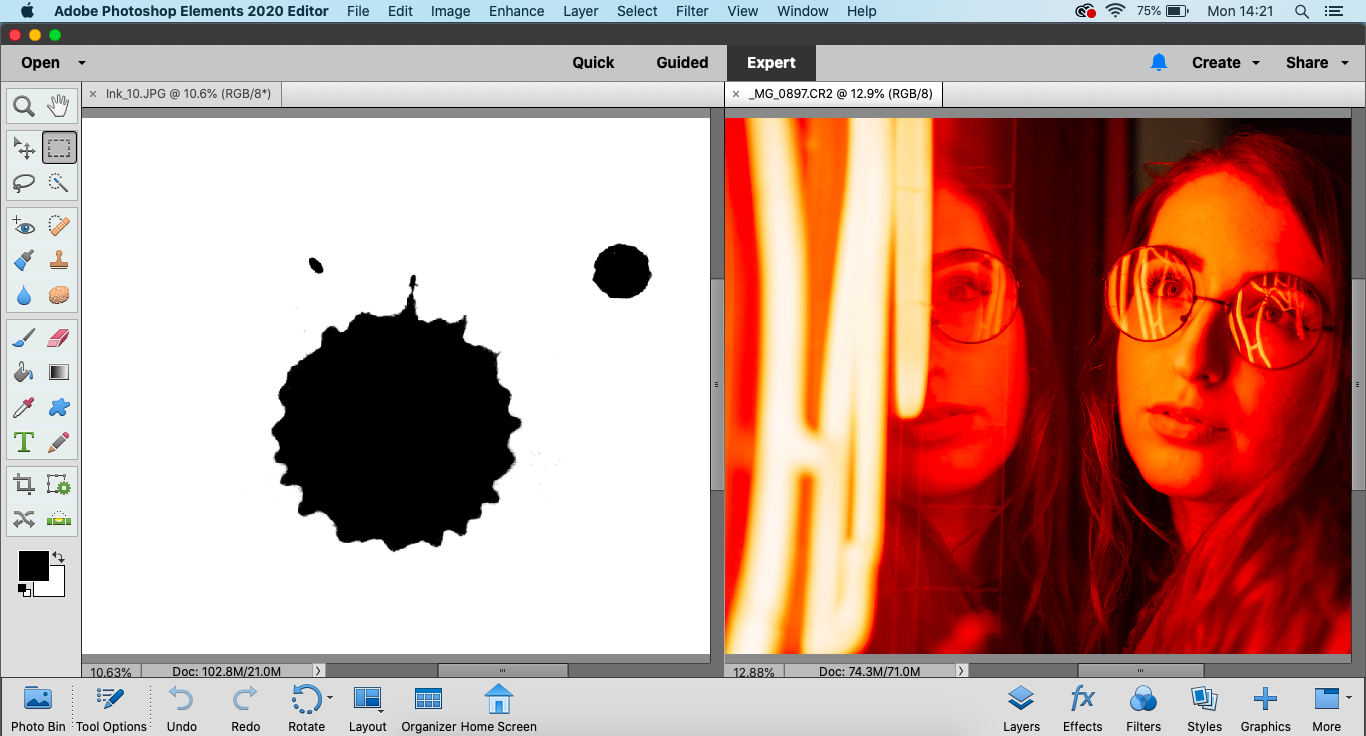Select the Hand tool

[x=59, y=106]
